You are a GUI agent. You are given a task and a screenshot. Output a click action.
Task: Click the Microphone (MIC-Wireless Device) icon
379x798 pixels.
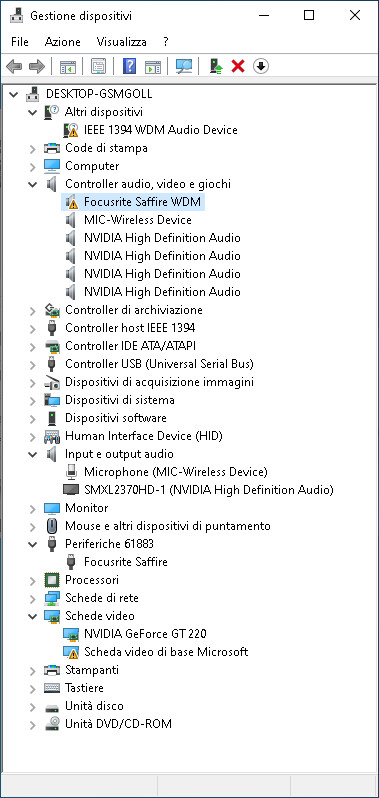pos(71,472)
